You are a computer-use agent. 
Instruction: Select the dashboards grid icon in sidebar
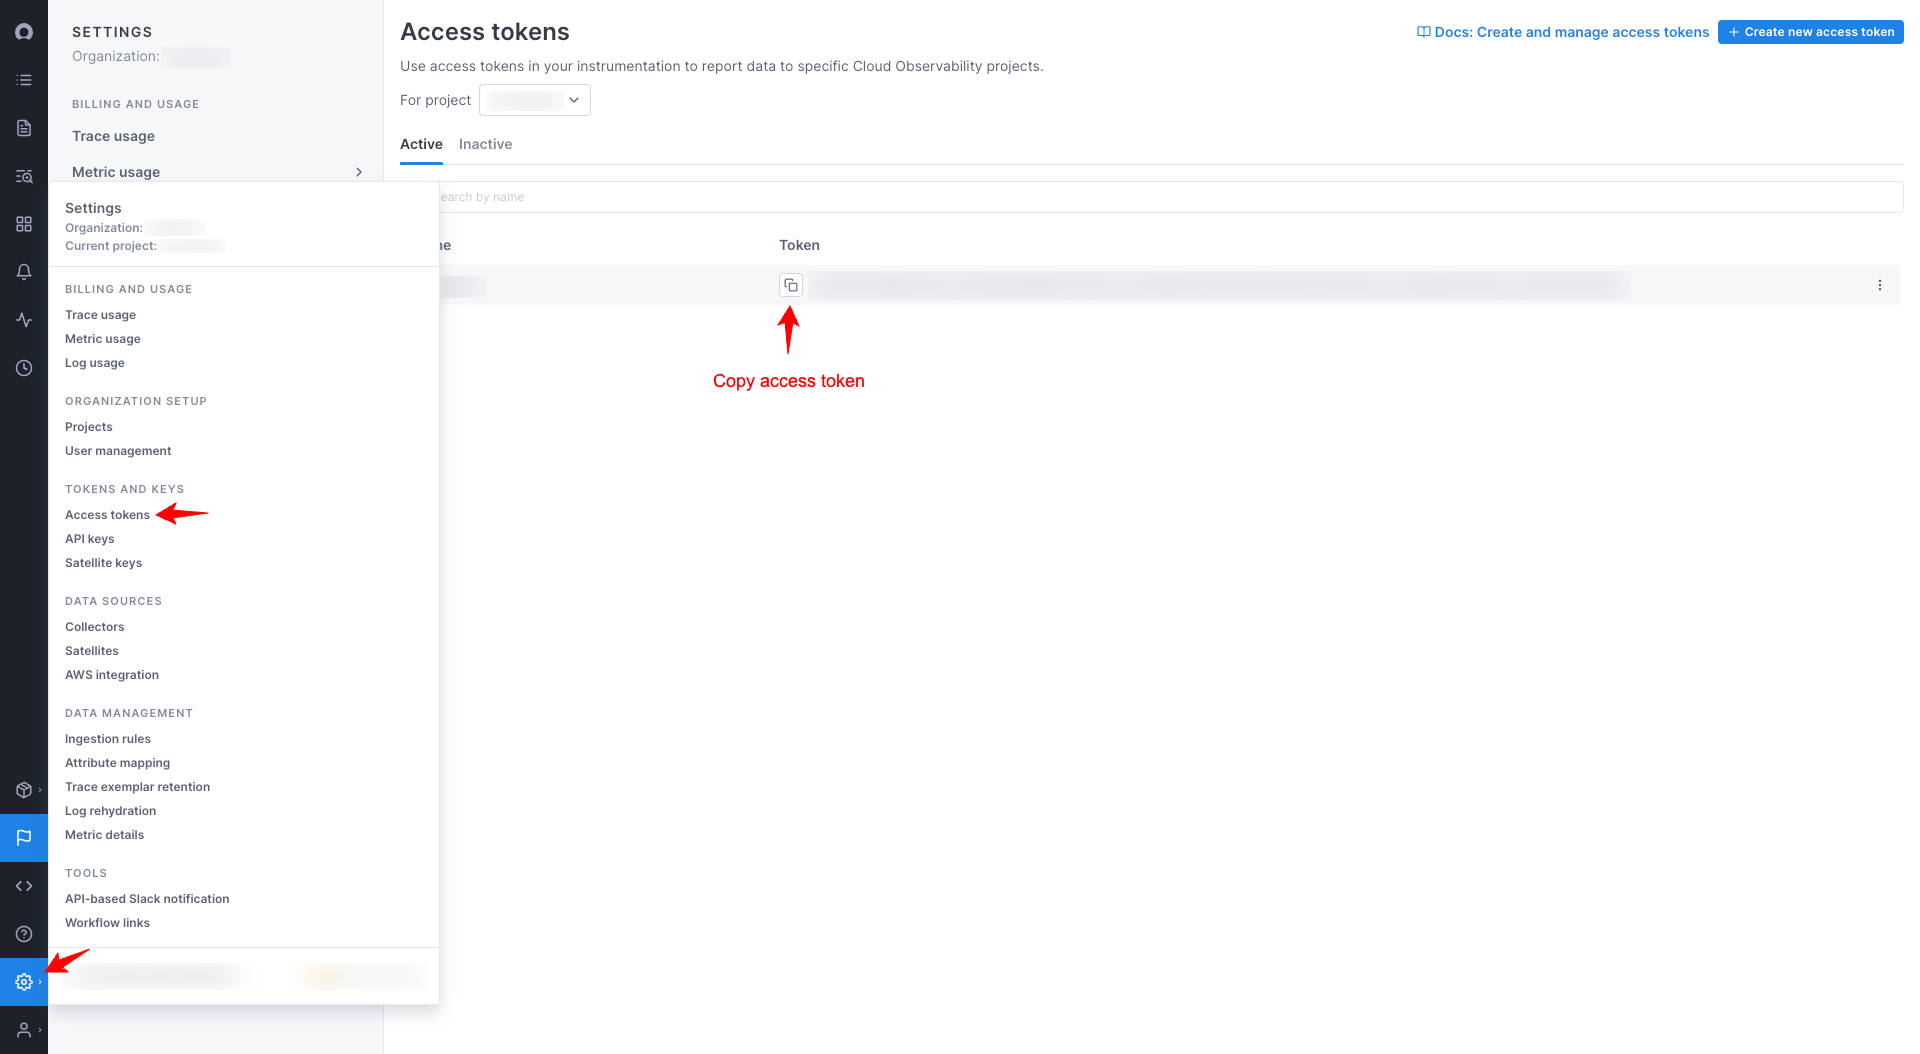click(24, 224)
